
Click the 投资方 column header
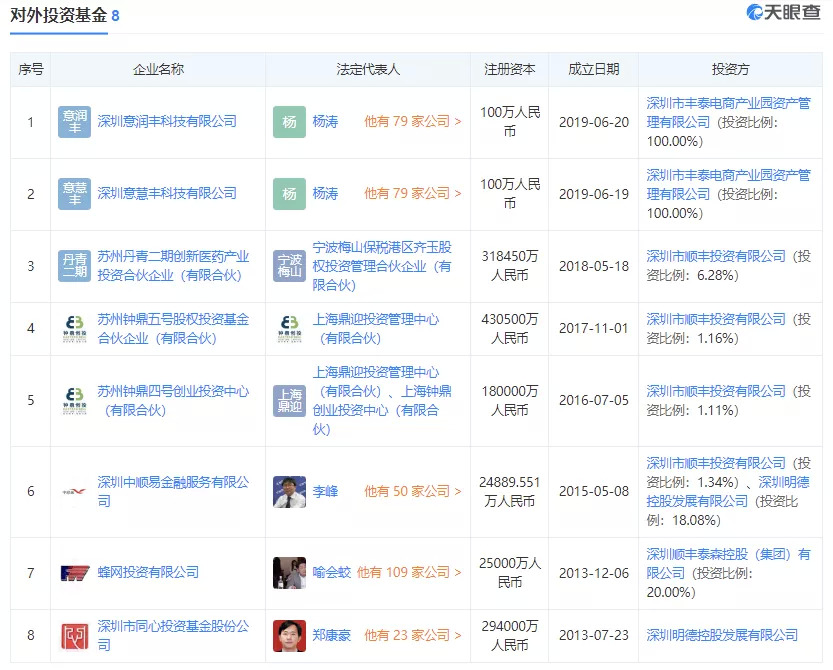tap(730, 69)
